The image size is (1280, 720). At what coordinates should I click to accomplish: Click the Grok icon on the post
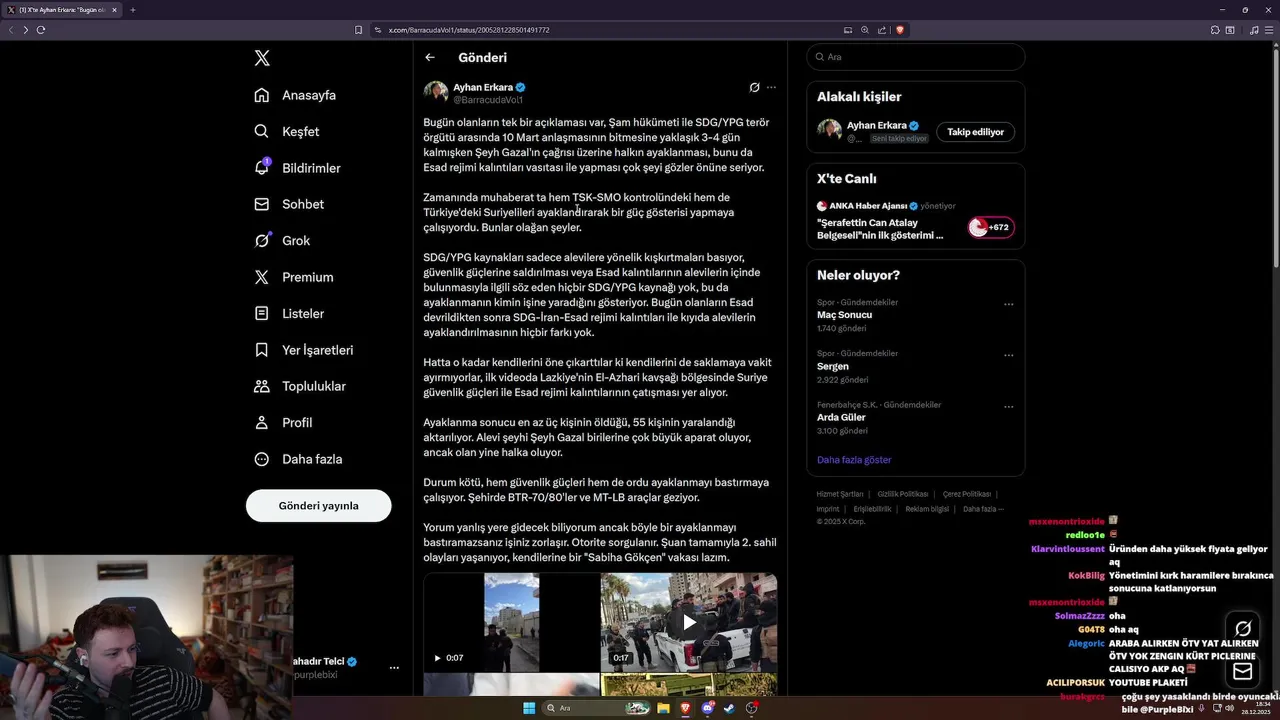coord(755,87)
